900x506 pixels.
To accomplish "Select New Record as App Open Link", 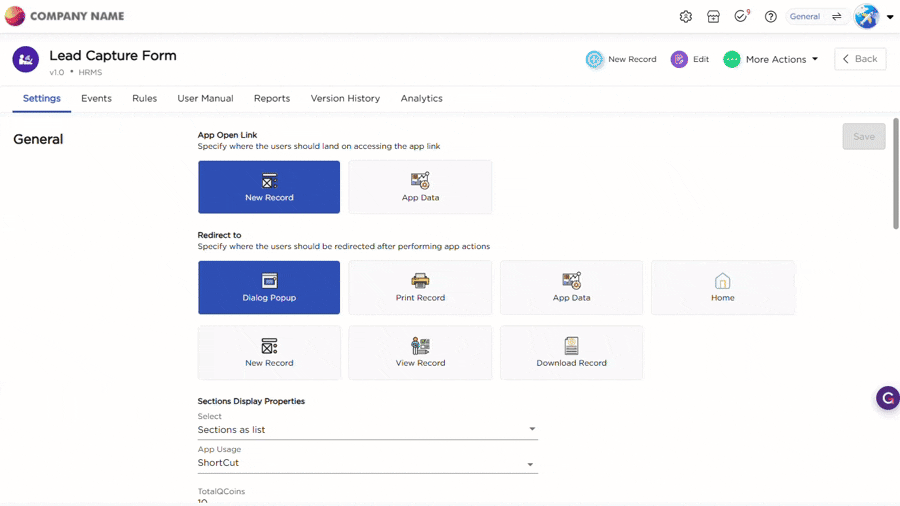I will [x=269, y=187].
